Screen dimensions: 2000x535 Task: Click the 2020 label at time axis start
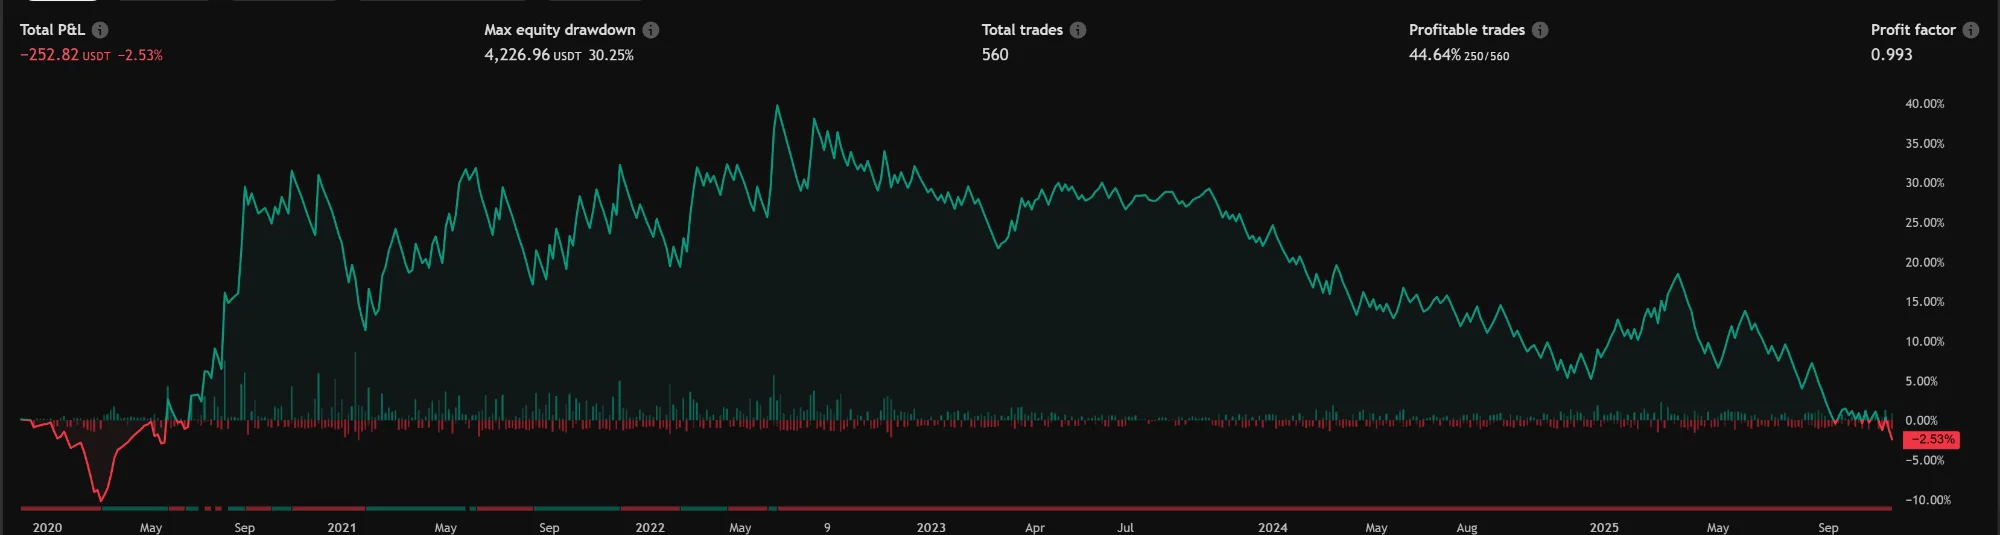click(x=47, y=527)
